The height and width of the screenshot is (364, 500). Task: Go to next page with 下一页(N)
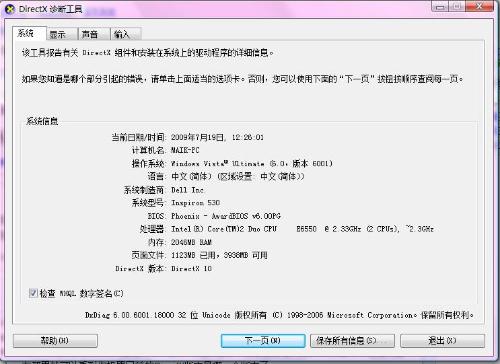pyautogui.click(x=263, y=341)
